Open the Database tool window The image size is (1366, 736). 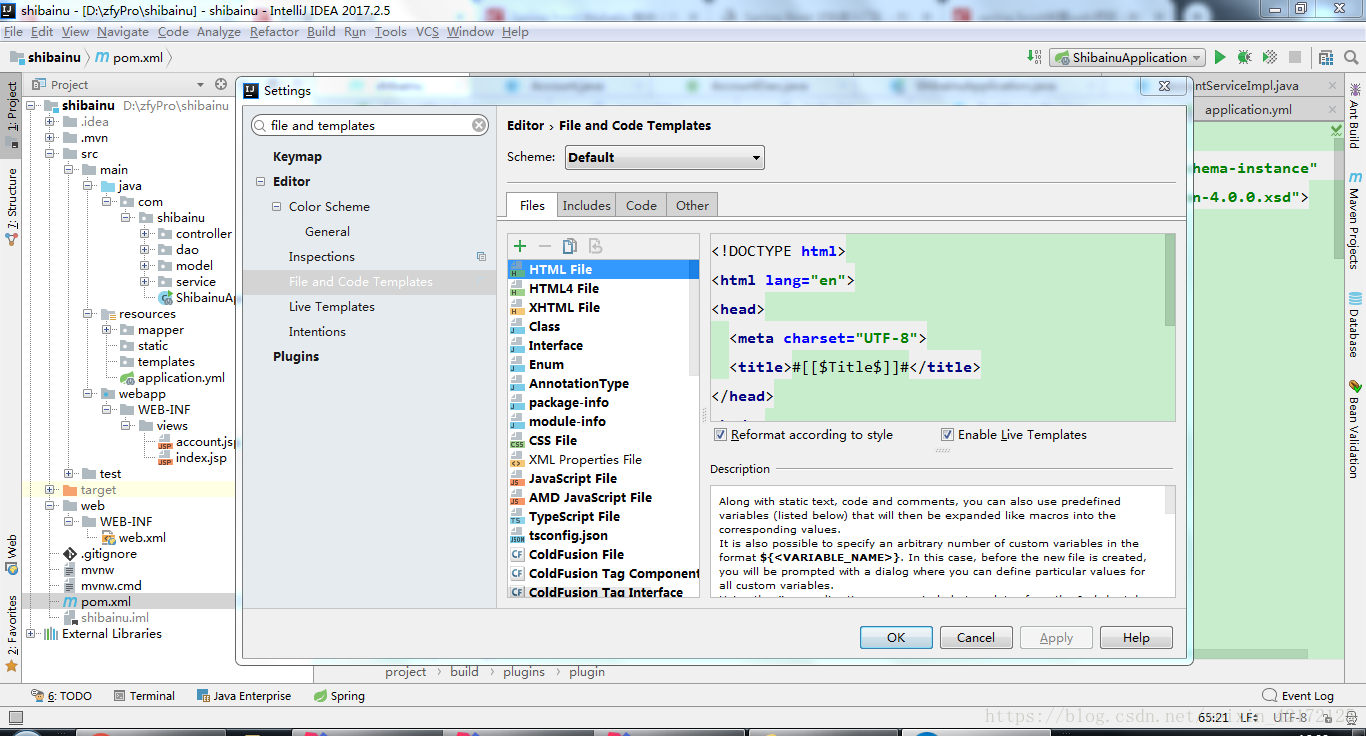(1354, 325)
